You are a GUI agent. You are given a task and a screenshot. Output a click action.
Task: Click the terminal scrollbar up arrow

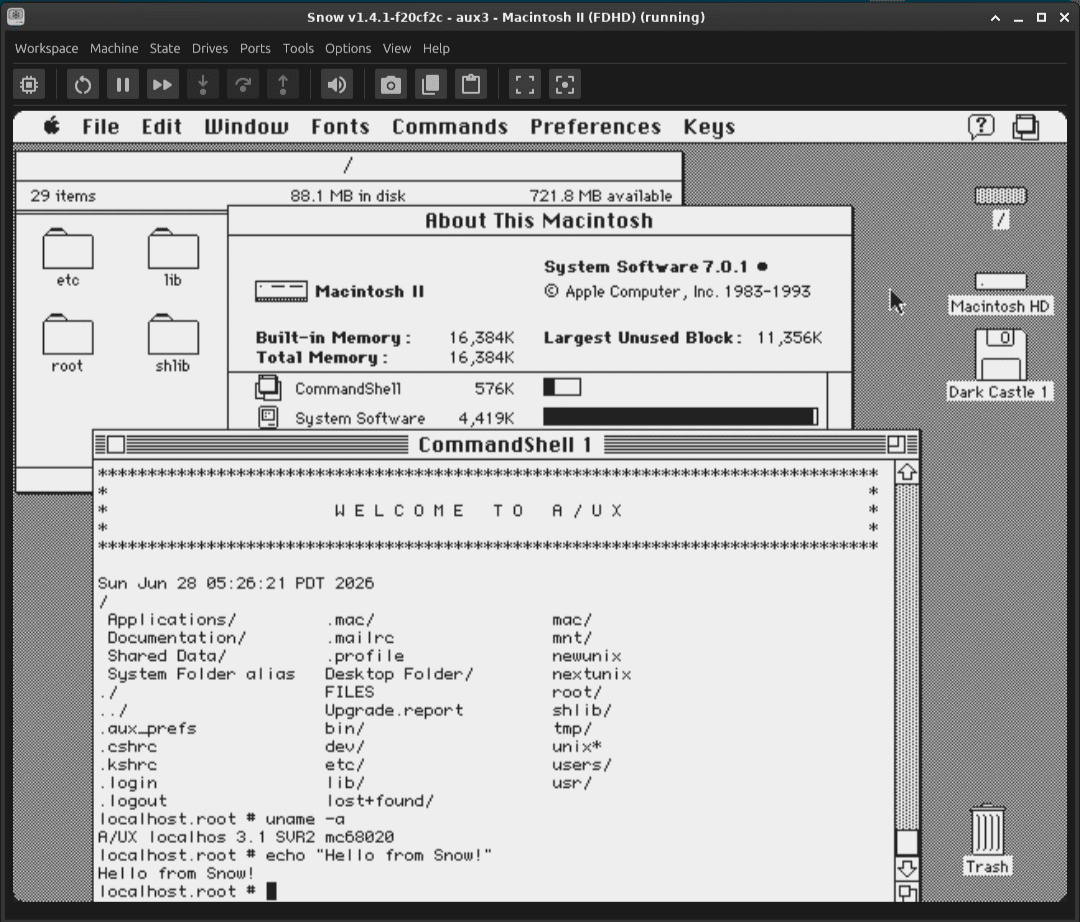click(x=907, y=472)
